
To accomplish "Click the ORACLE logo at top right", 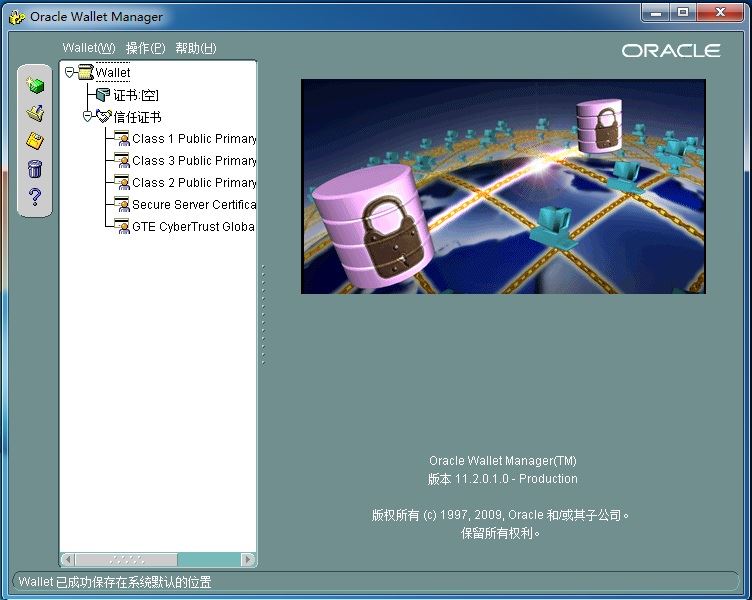I will (x=671, y=50).
